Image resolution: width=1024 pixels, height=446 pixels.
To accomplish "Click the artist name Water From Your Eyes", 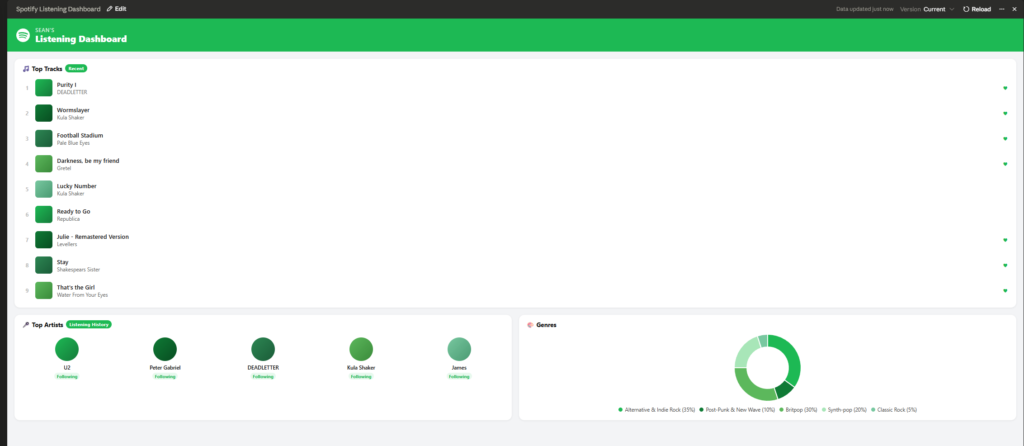I will (82, 295).
